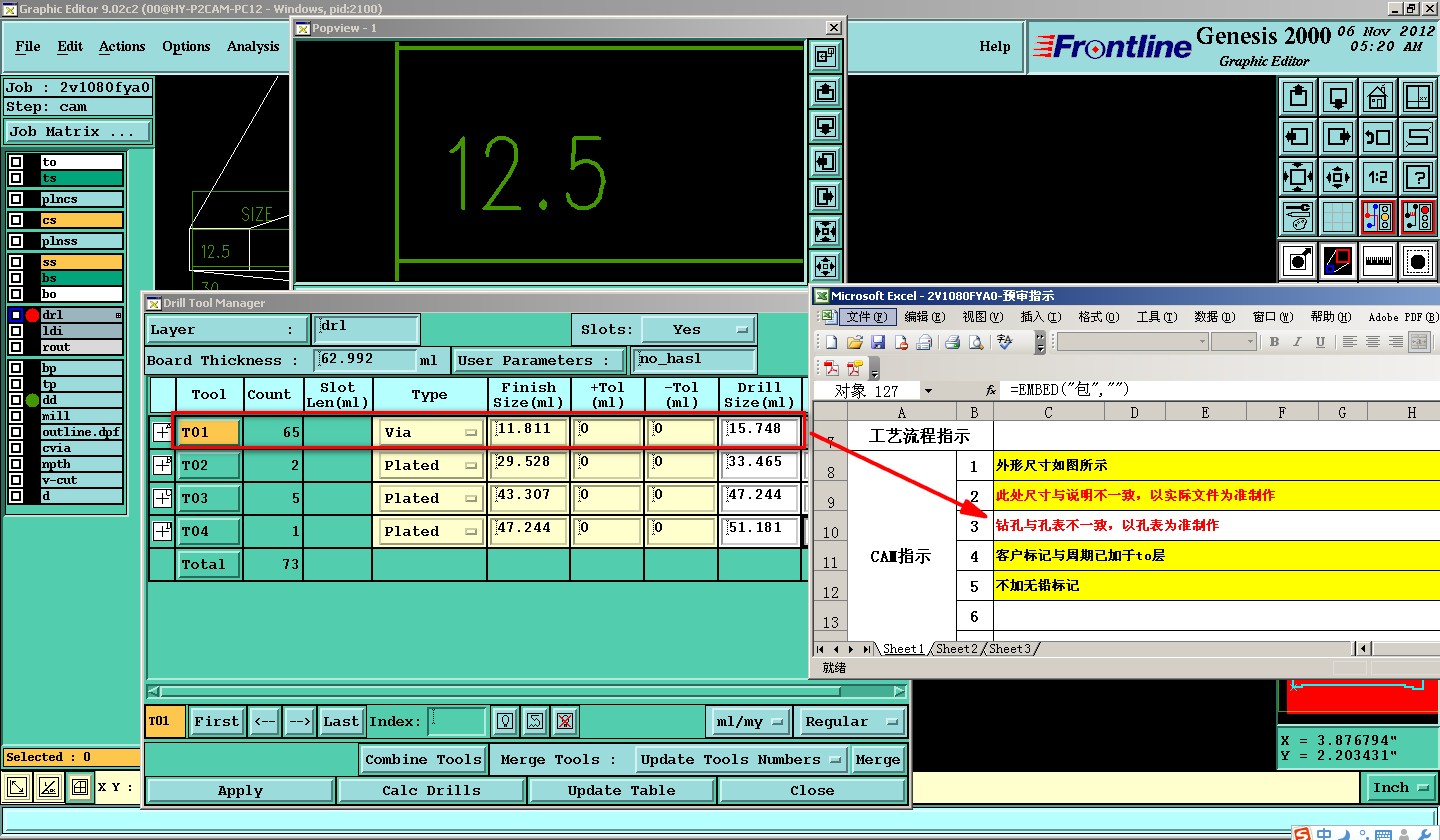Click the ruler measure tool icon
Screen dimensions: 1440x840
pos(1377,261)
